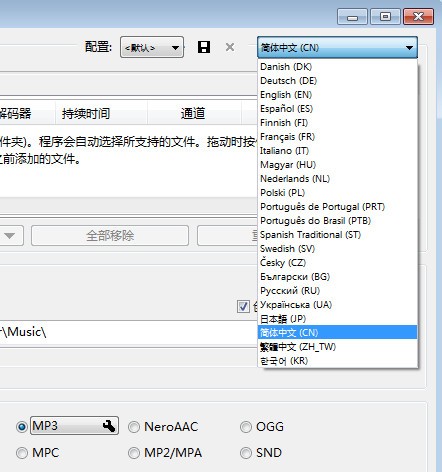Click the output folder path field ending \Music\
Image resolution: width=442 pixels, height=472 pixels.
point(129,332)
